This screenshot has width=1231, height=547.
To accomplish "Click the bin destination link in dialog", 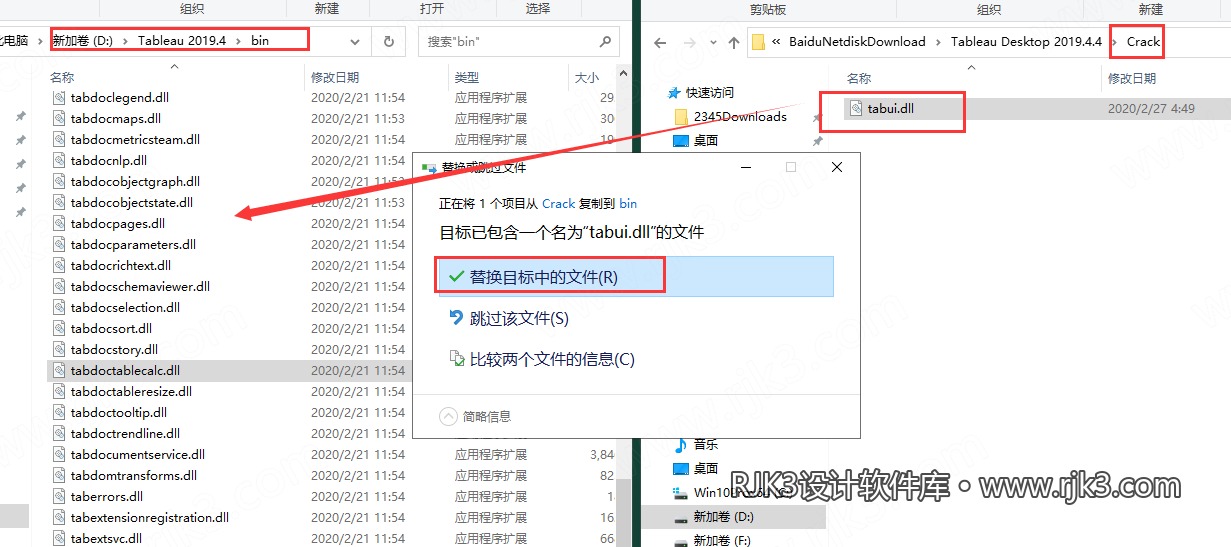I will pos(628,203).
